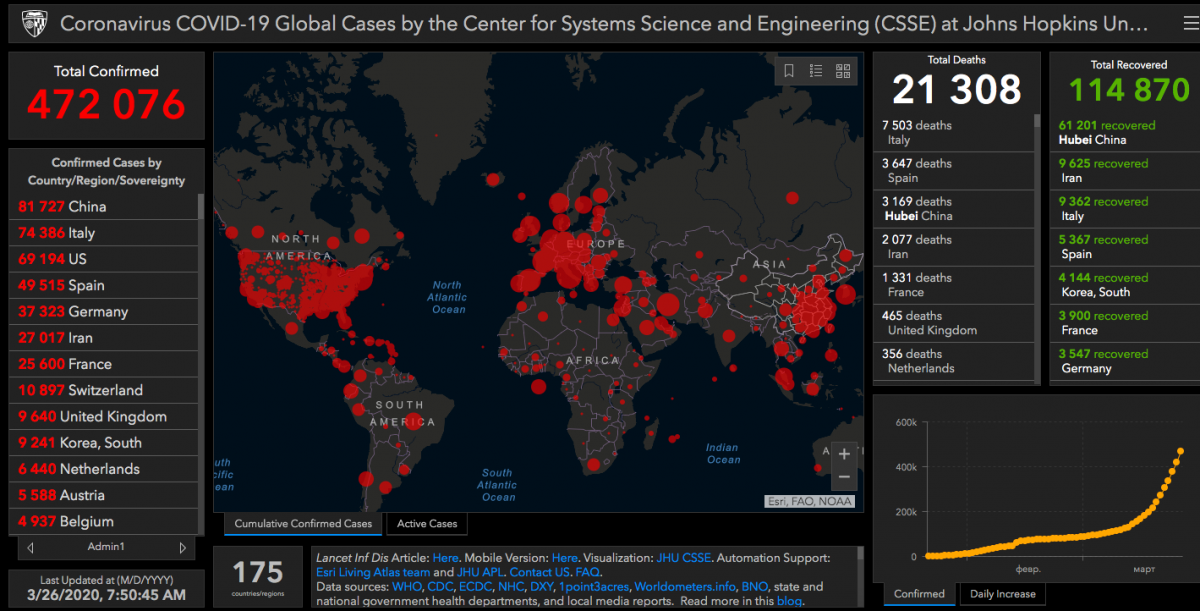Open the map bookmarks icon
1200x611 pixels.
pyautogui.click(x=789, y=71)
